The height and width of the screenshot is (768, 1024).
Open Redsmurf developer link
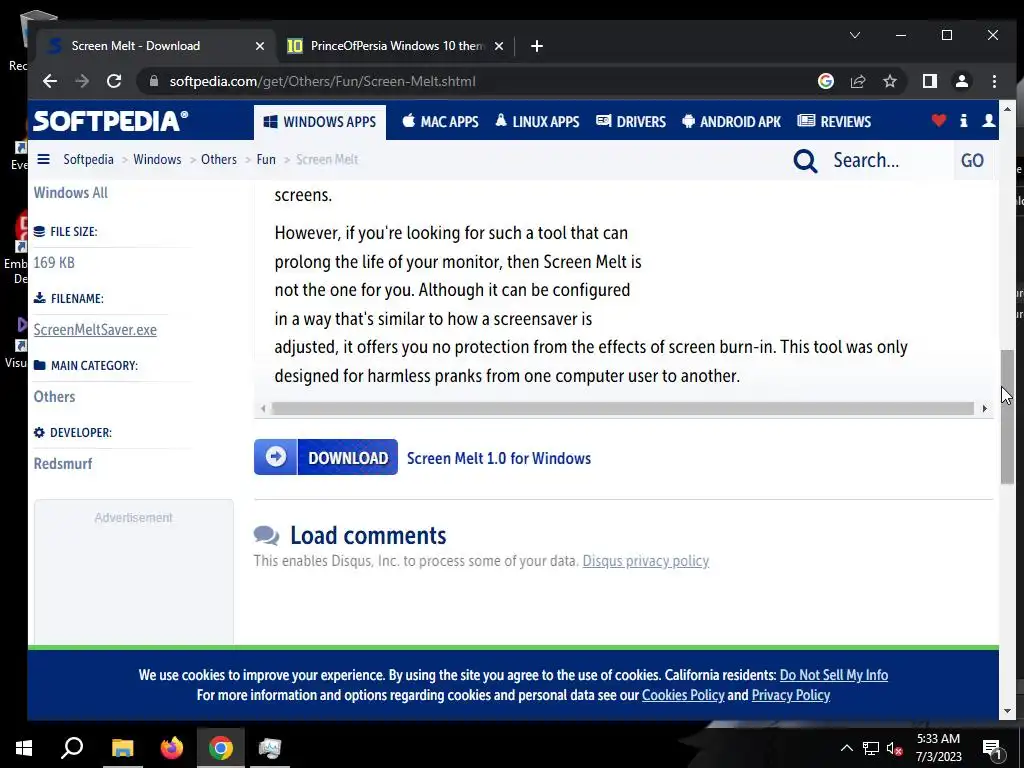pos(63,464)
